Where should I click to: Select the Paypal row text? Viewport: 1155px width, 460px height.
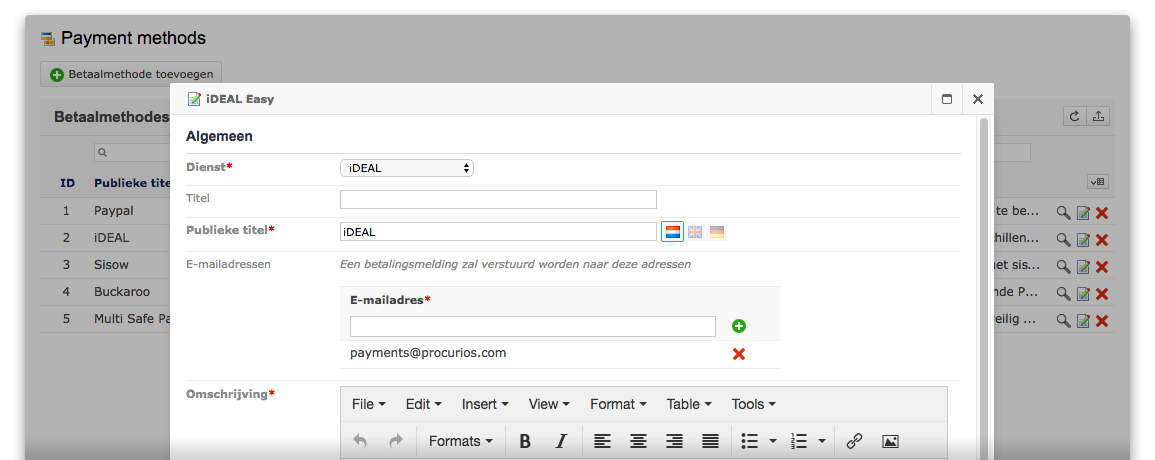tap(114, 211)
